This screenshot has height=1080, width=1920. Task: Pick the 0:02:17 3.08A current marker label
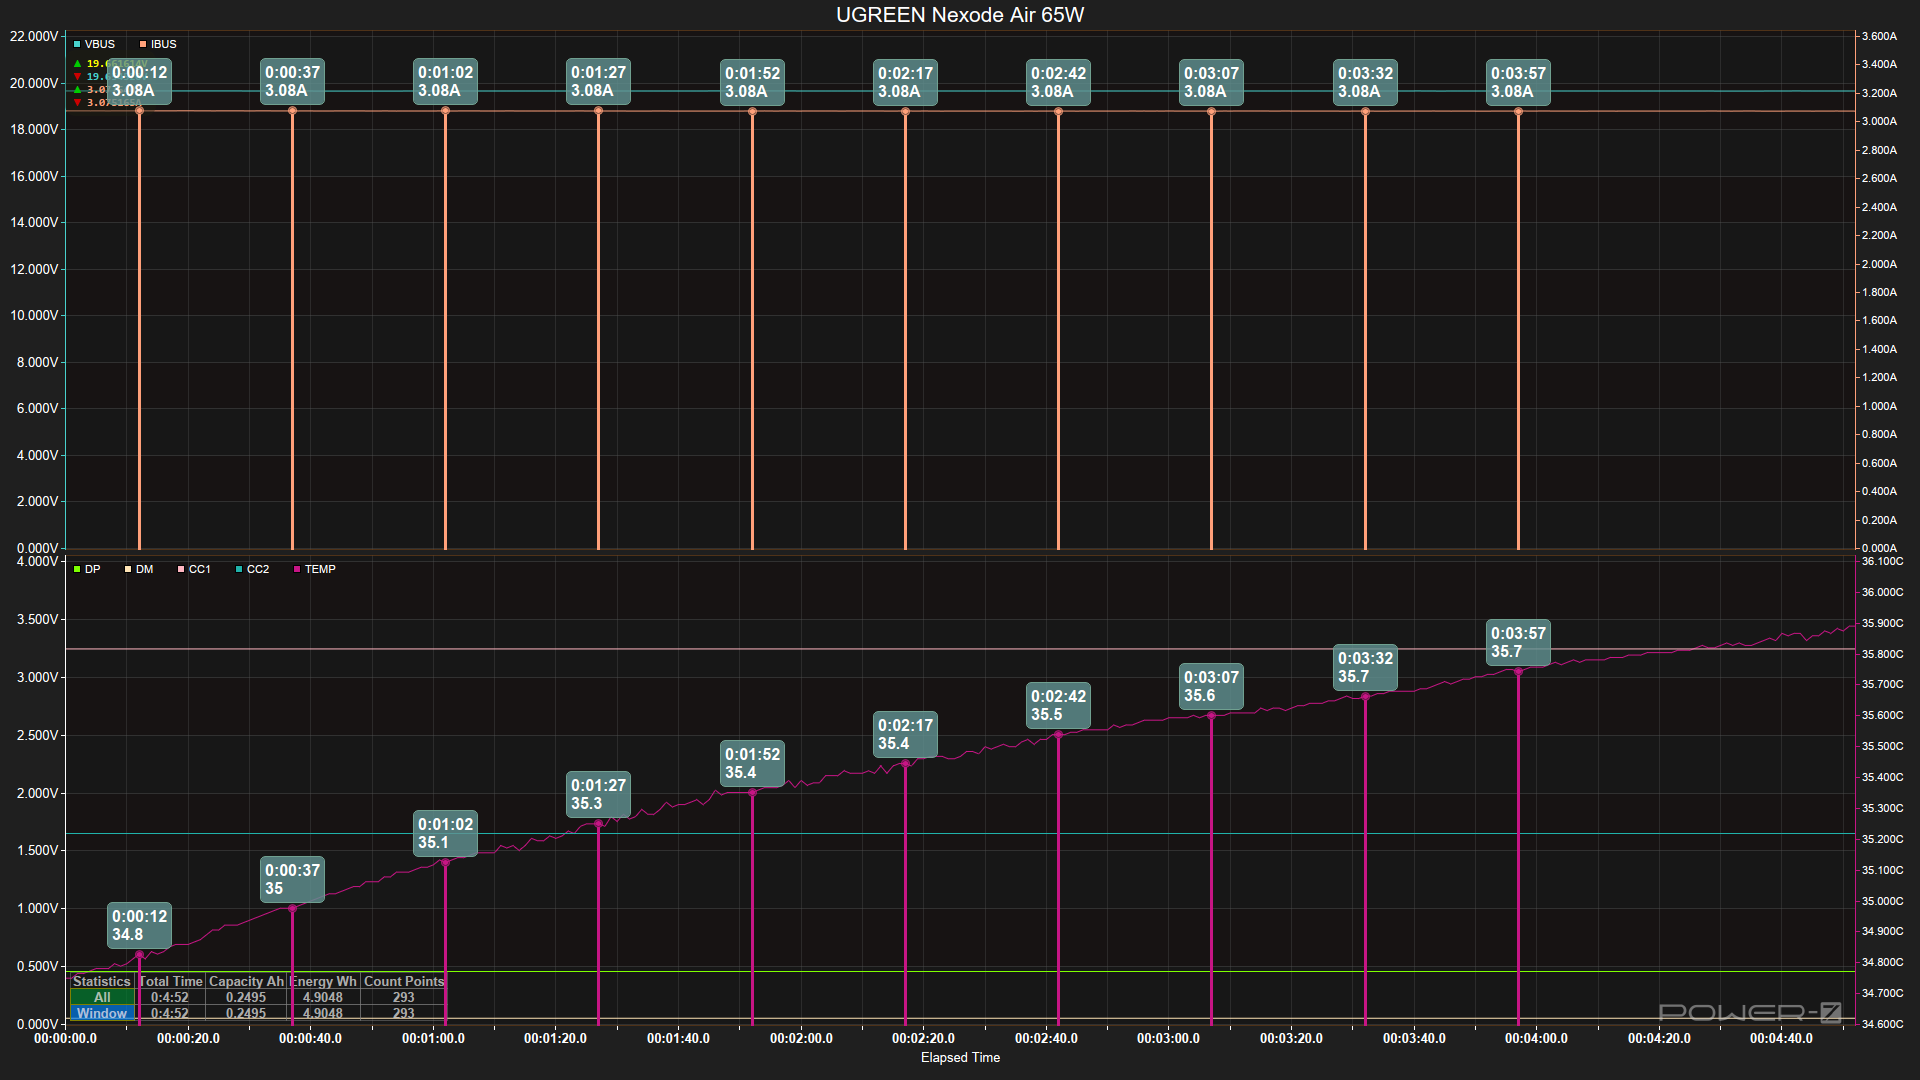pos(905,82)
